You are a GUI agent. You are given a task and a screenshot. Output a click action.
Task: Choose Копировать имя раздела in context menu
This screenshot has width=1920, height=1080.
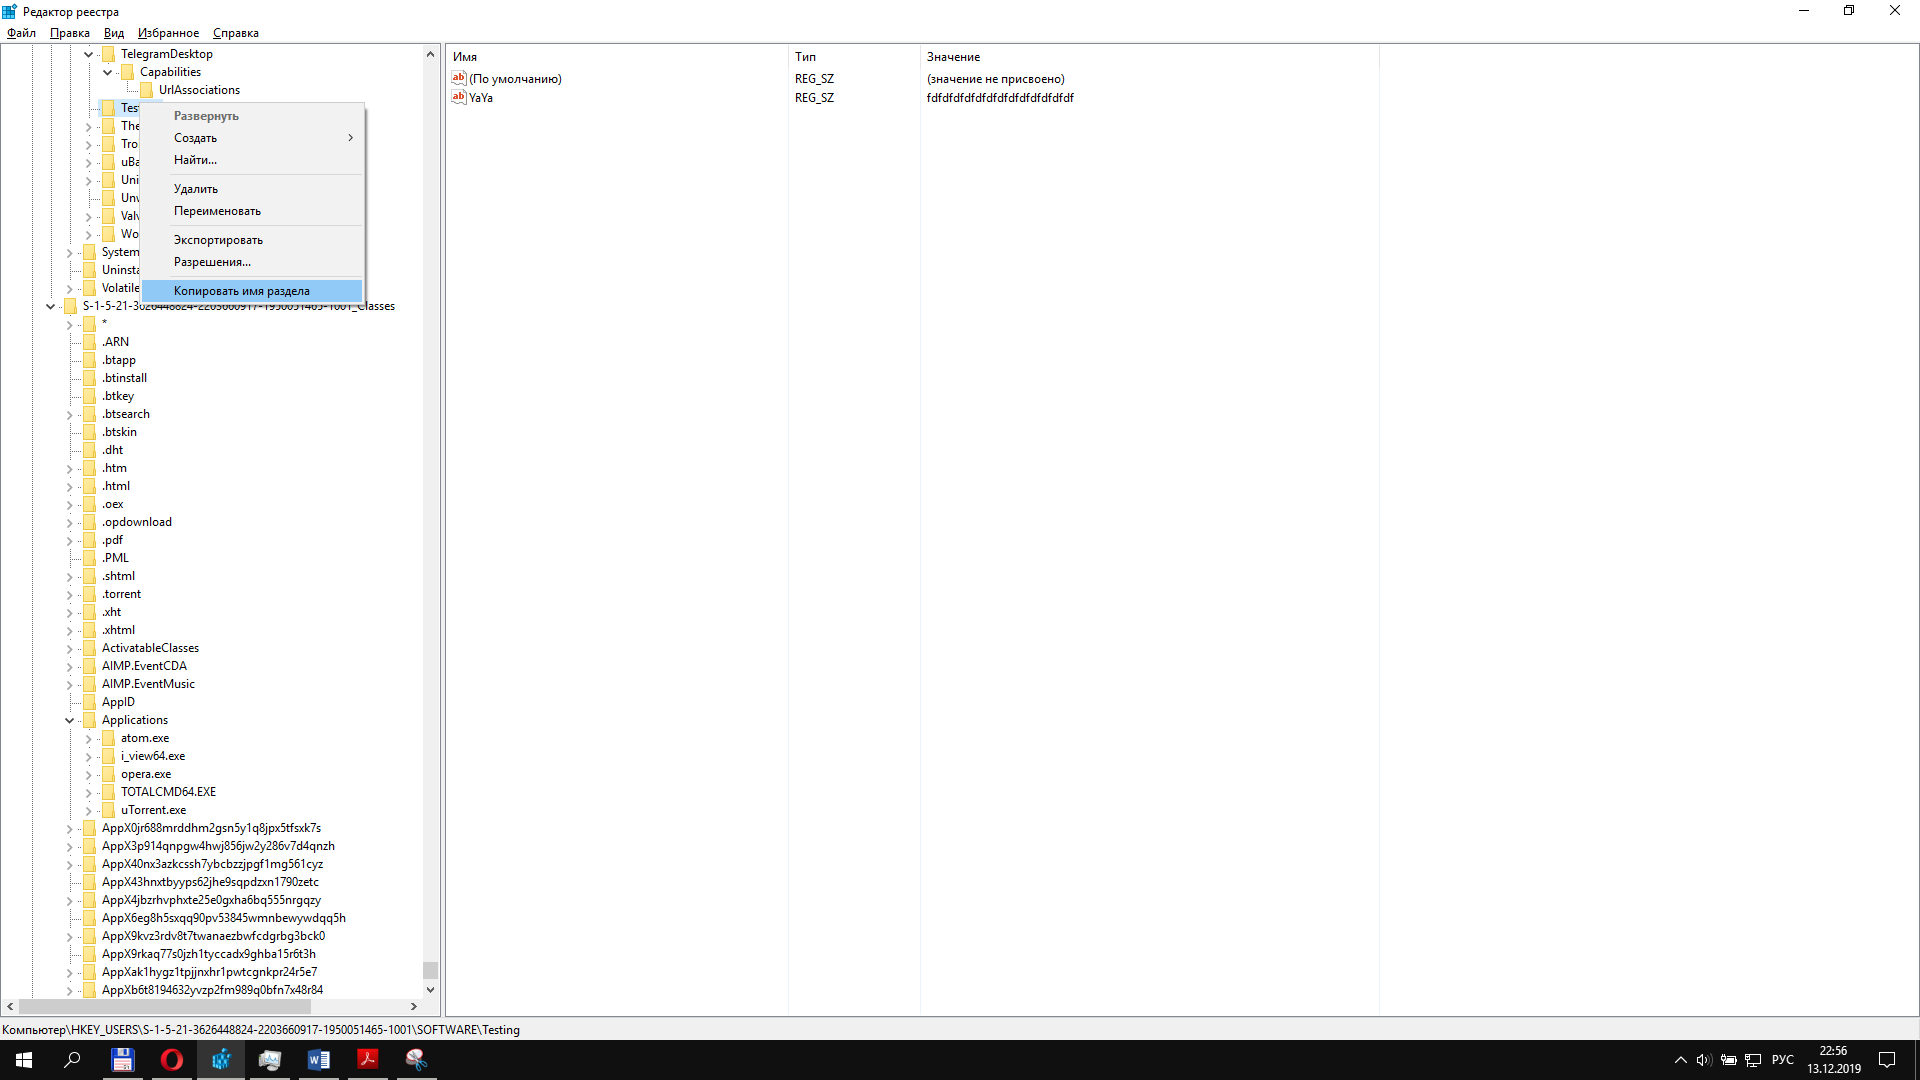click(x=252, y=291)
